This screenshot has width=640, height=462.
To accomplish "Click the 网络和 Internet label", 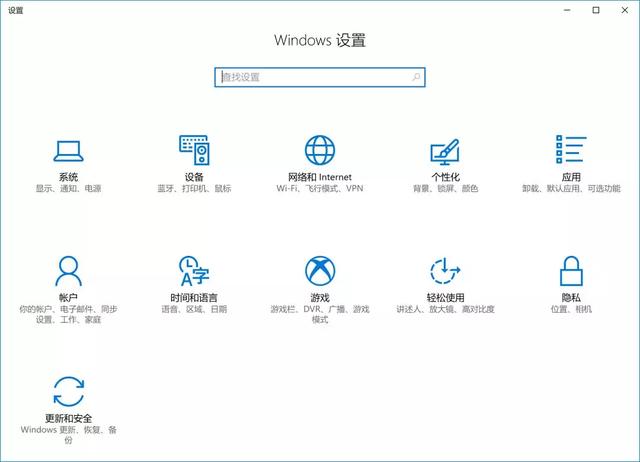I will coord(320,177).
